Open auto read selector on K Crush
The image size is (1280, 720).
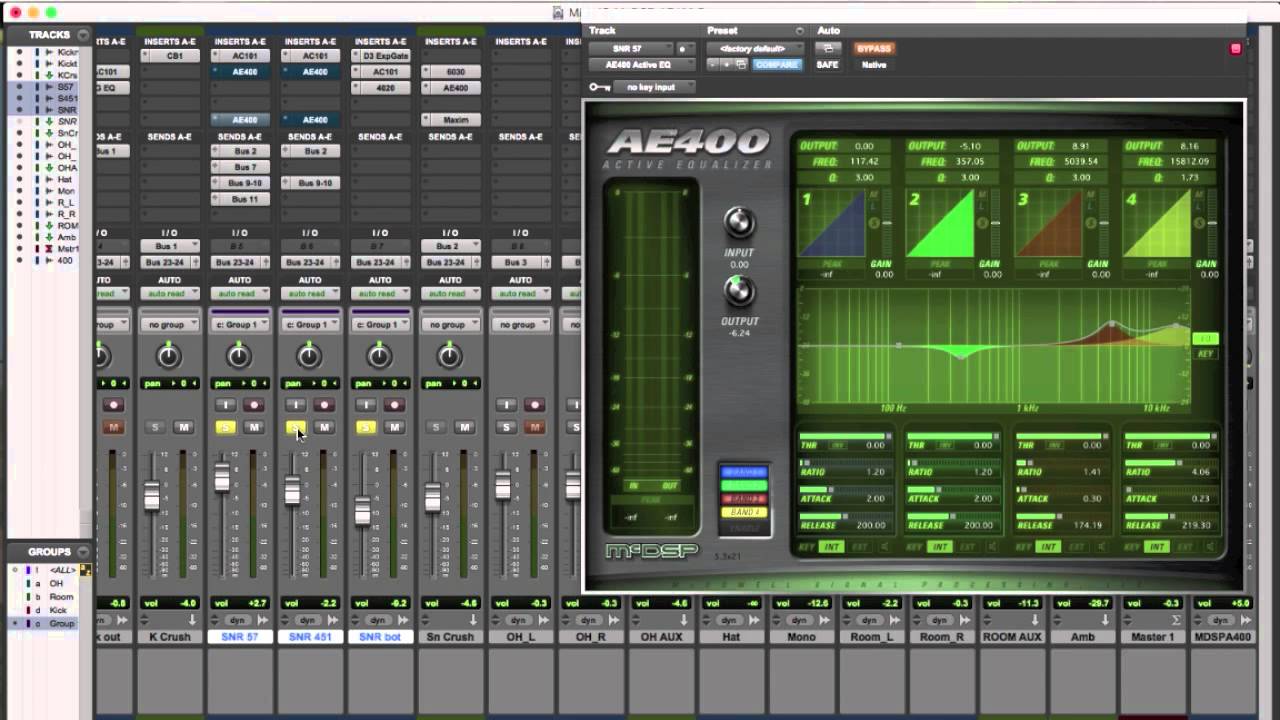(169, 293)
